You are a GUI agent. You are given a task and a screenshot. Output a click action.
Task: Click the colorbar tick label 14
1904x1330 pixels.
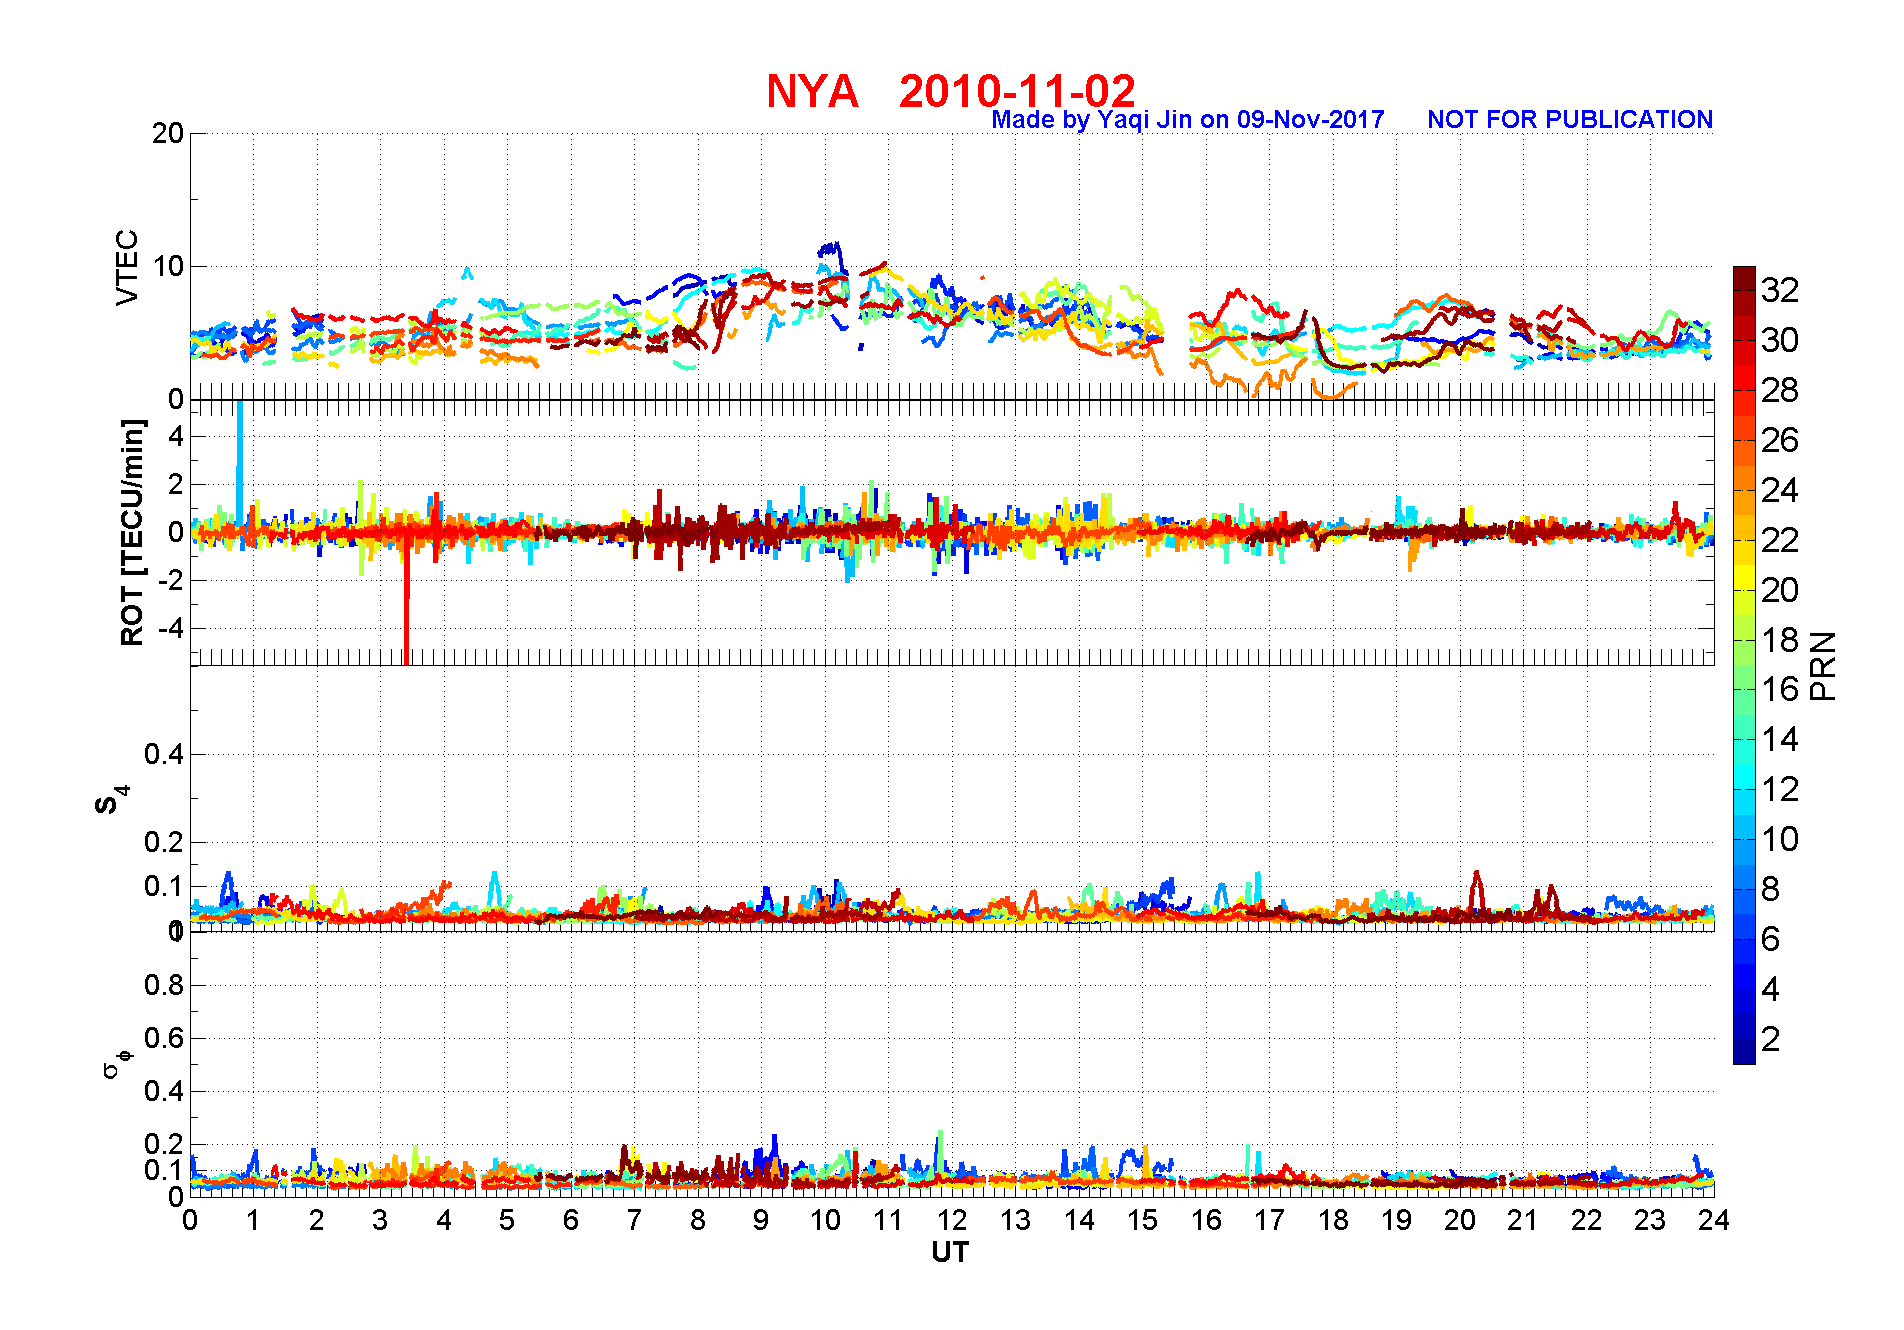click(x=1780, y=739)
